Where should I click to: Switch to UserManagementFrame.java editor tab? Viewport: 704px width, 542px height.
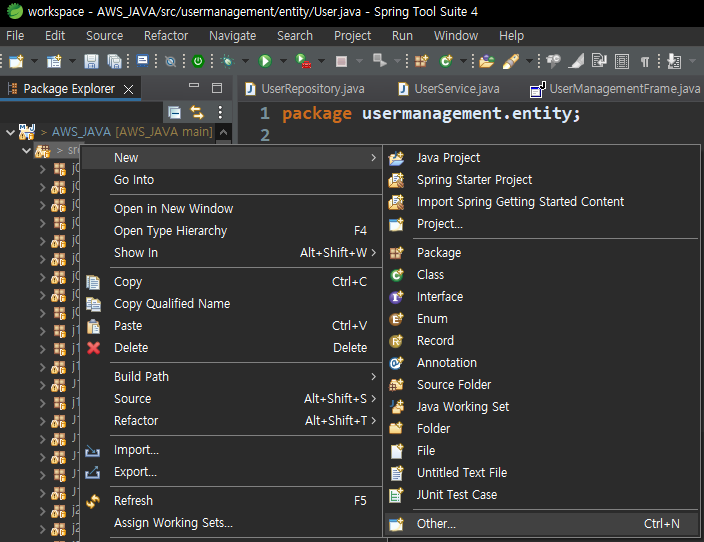tap(615, 89)
